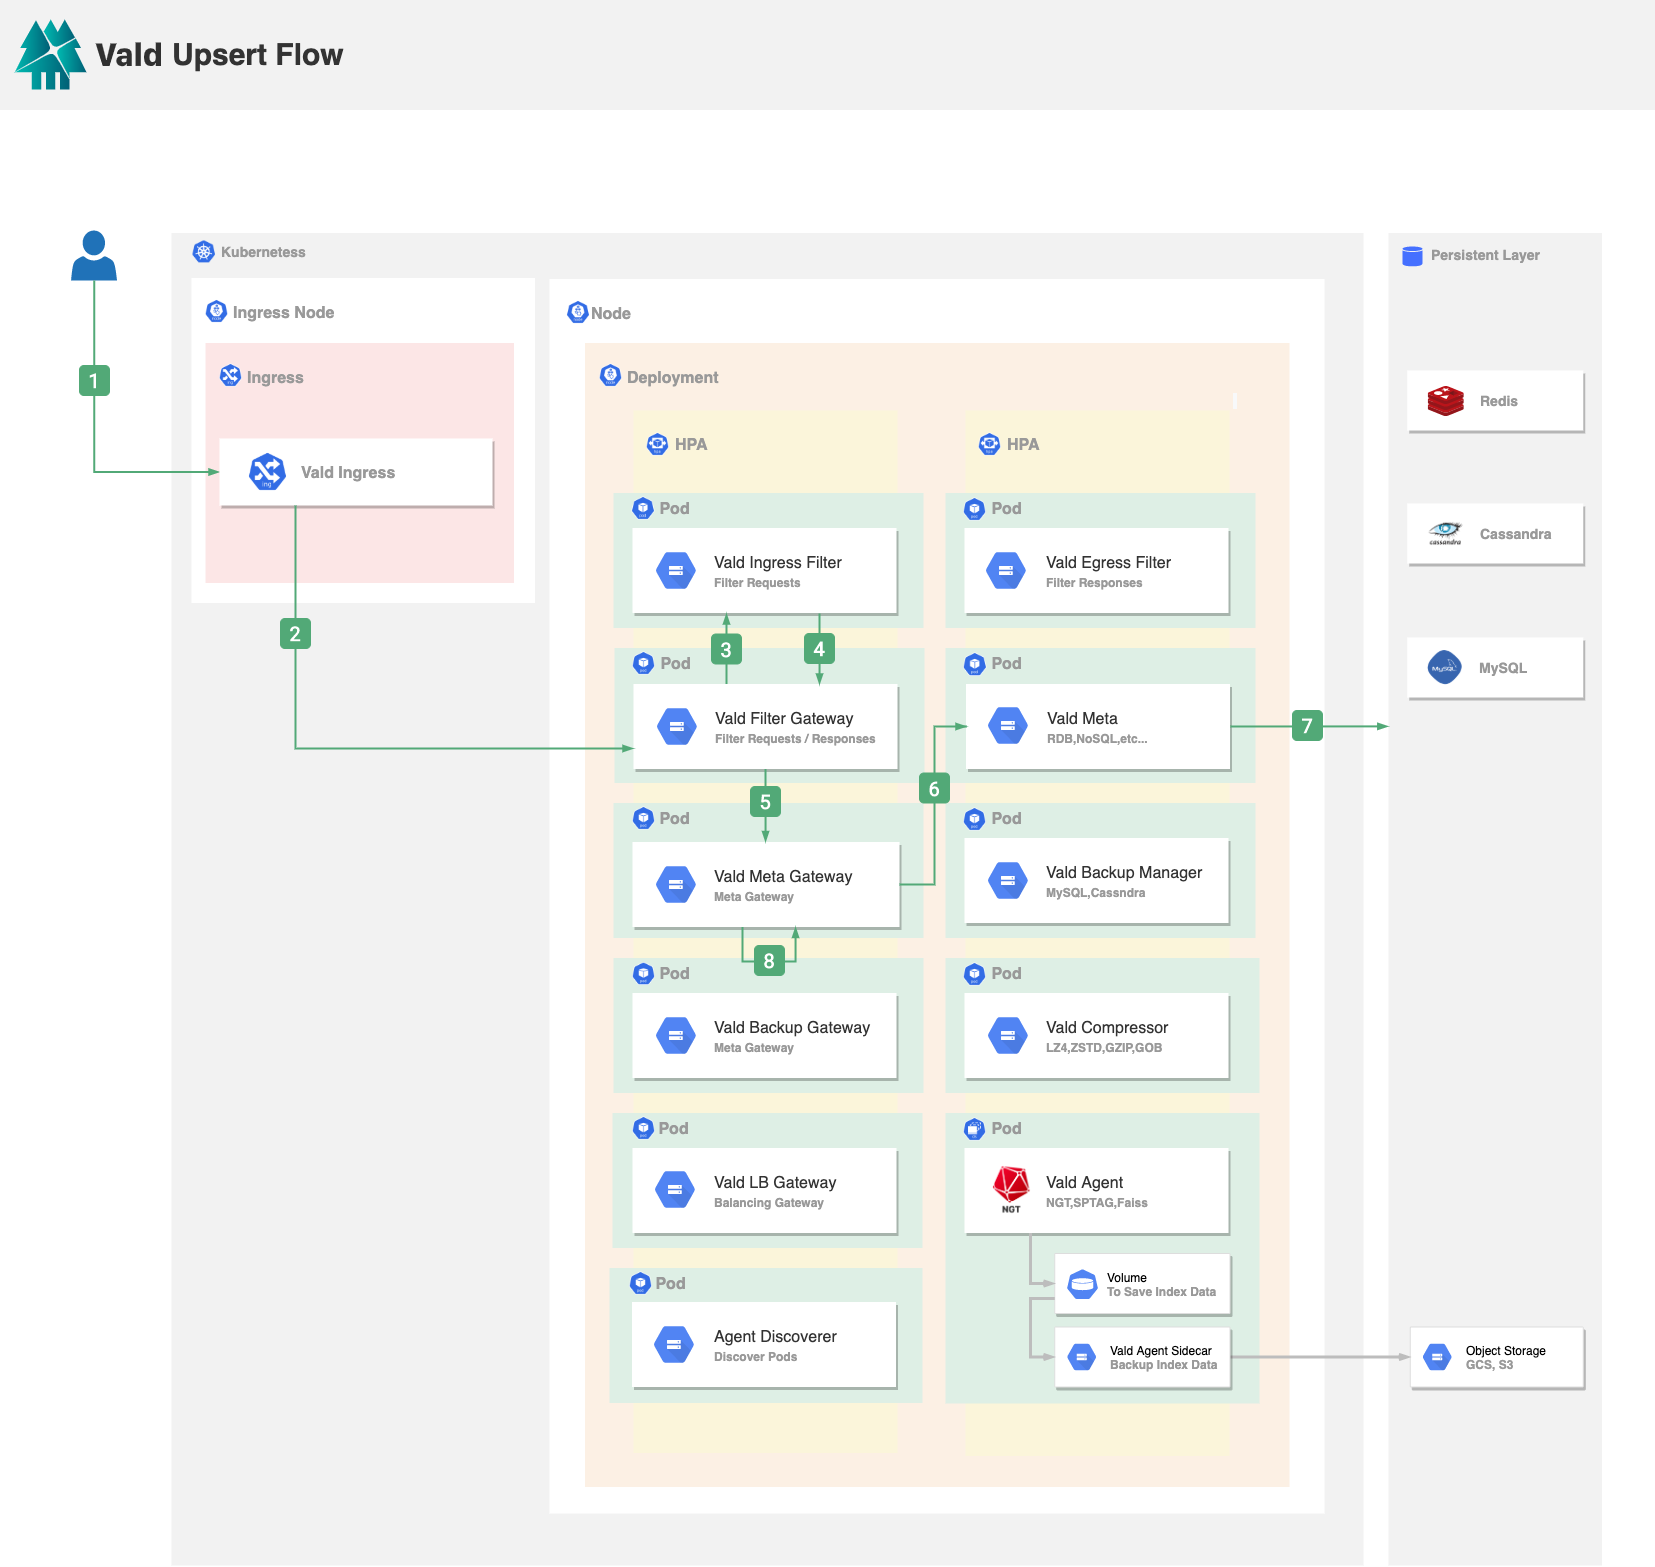The height and width of the screenshot is (1567, 1655).
Task: Click the Pod icon above Vald Agent
Action: point(975,1128)
